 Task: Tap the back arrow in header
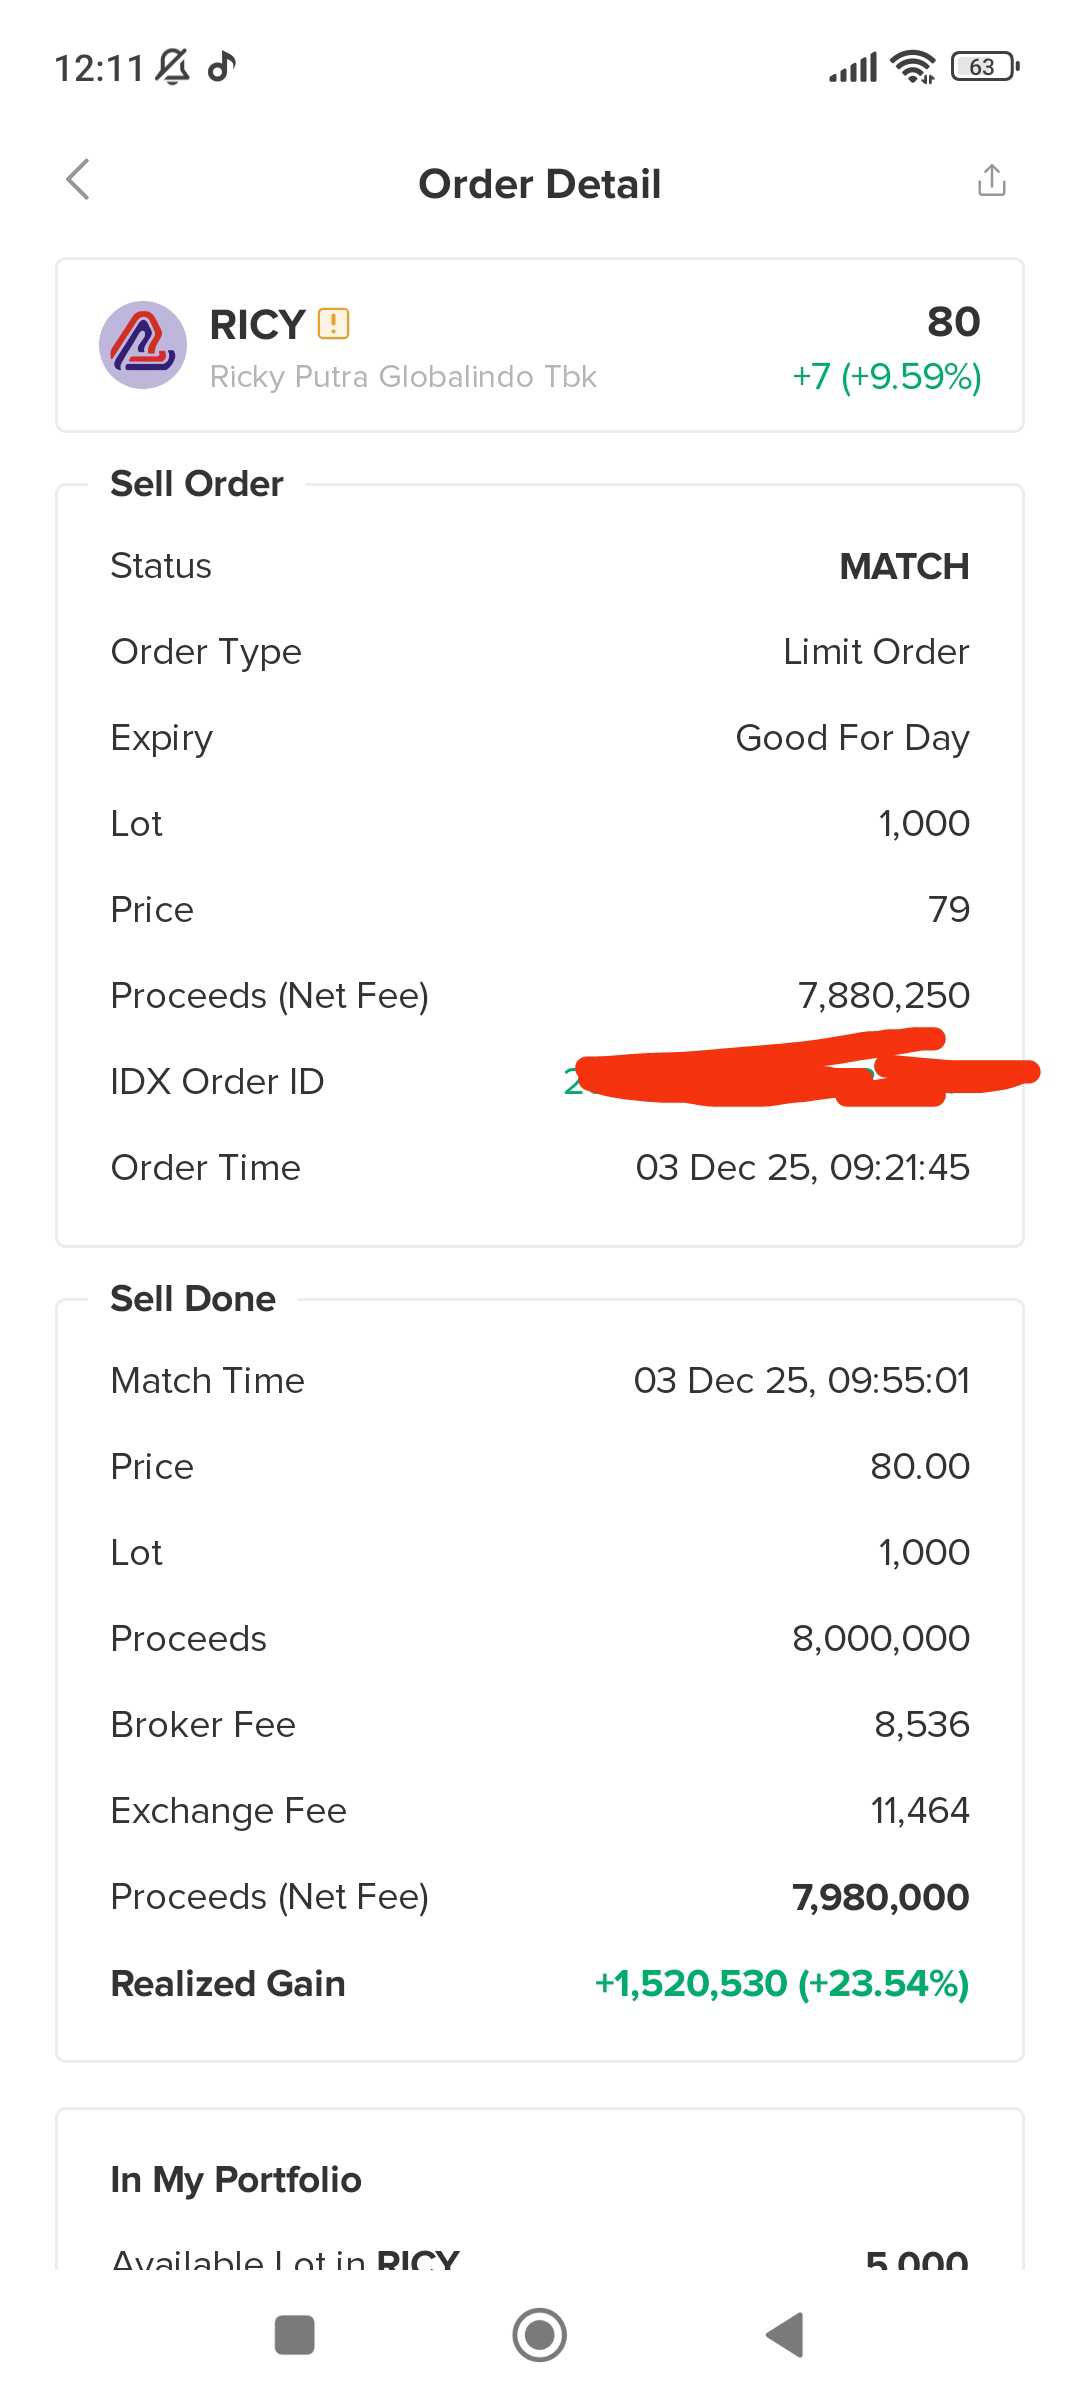tap(78, 180)
